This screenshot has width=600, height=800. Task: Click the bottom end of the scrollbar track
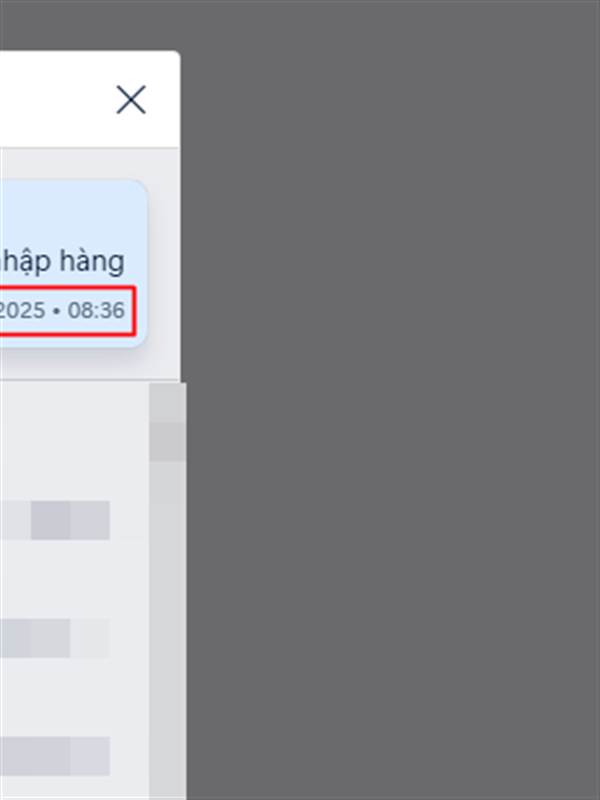click(168, 788)
